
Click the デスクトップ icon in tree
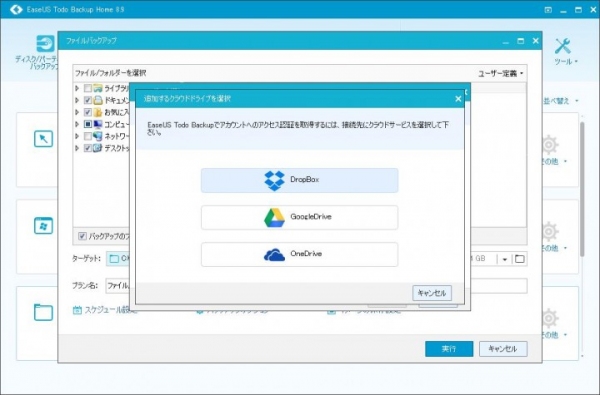(x=98, y=148)
